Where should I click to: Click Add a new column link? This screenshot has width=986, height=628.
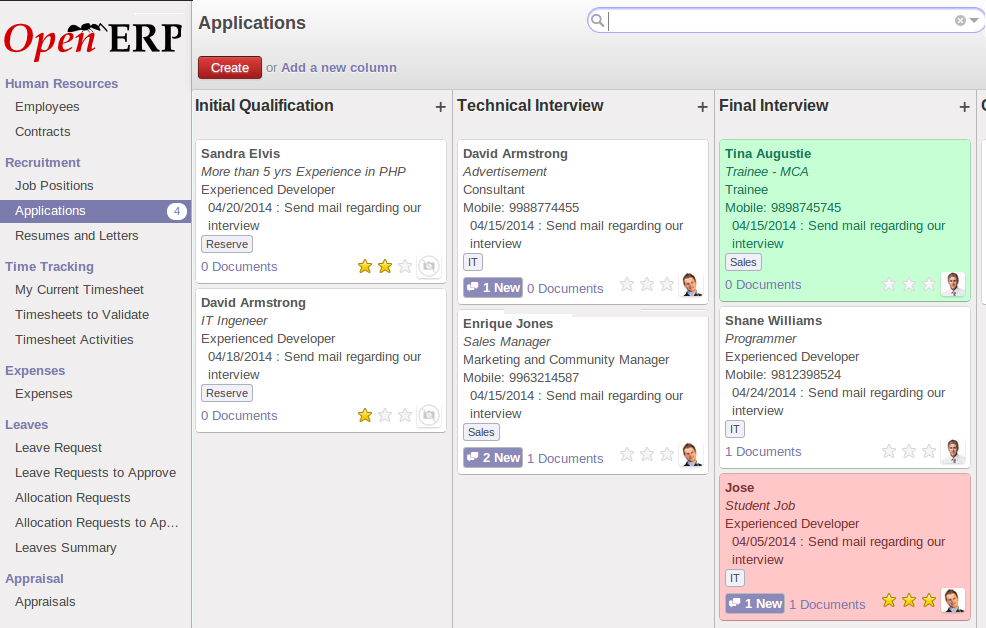tap(338, 68)
